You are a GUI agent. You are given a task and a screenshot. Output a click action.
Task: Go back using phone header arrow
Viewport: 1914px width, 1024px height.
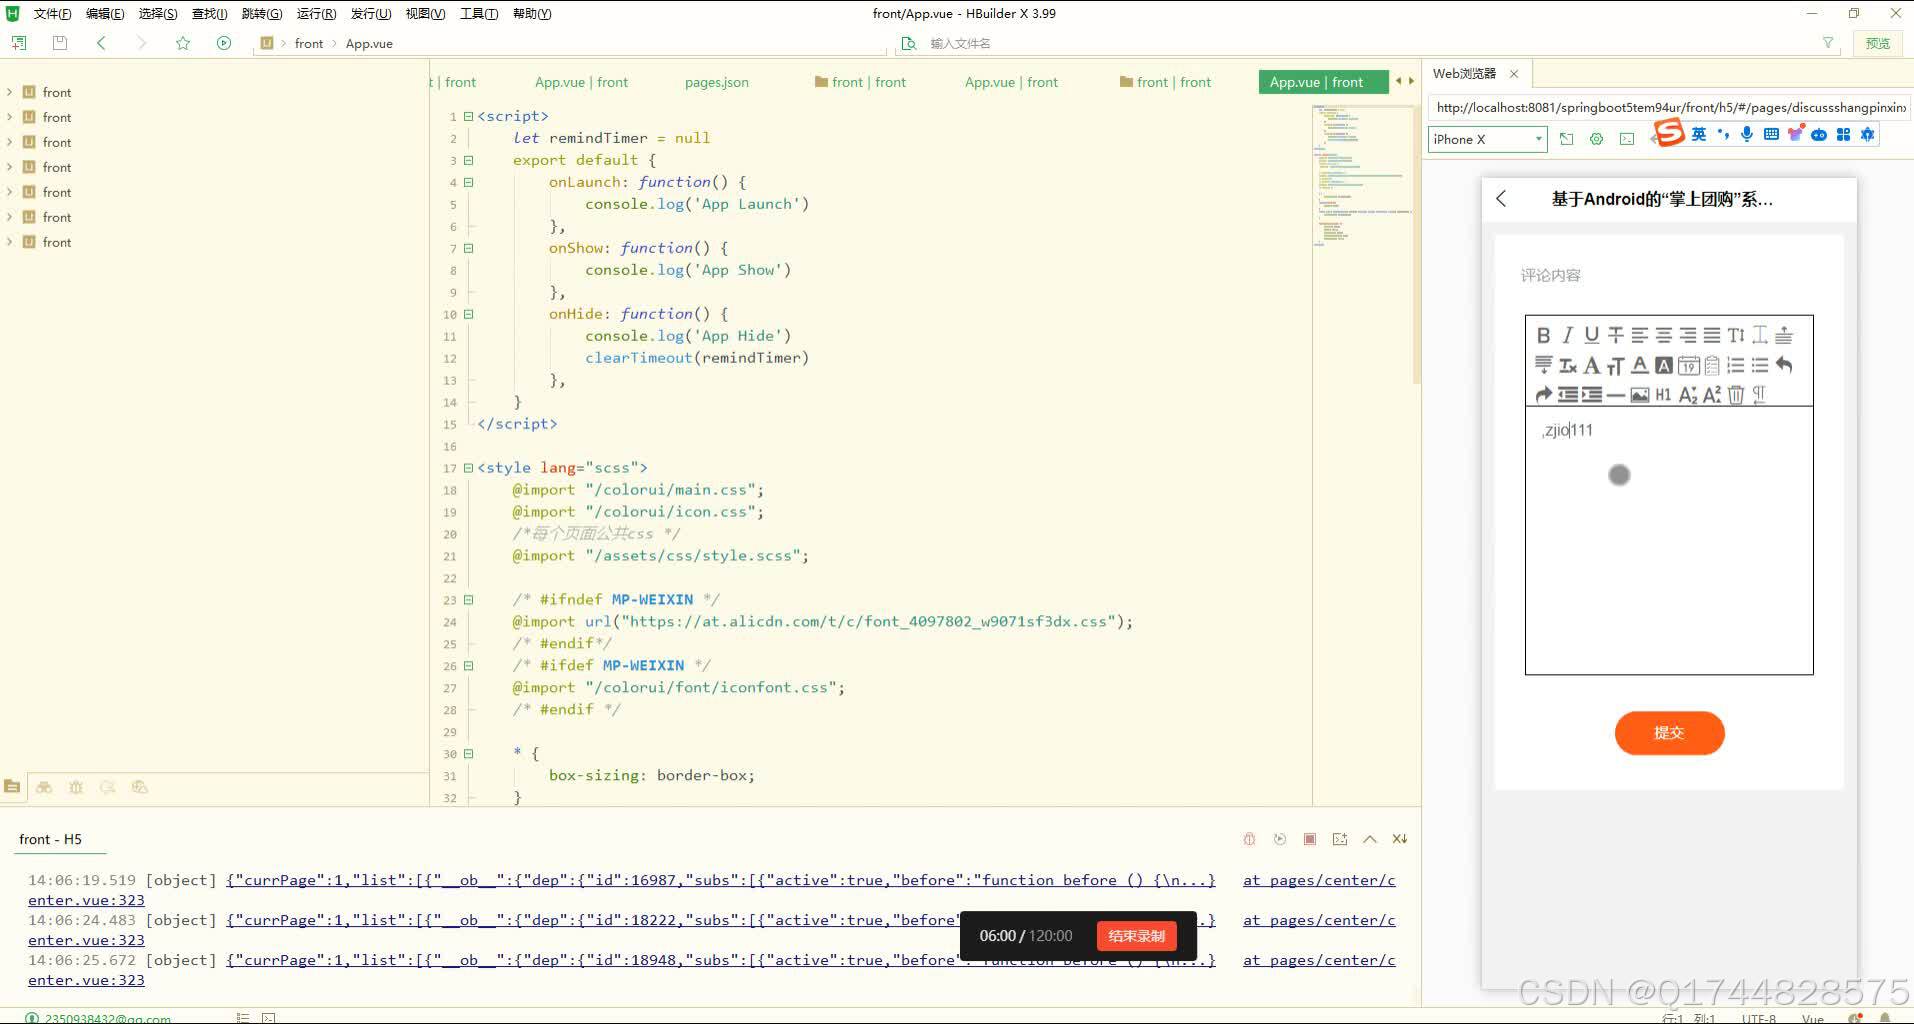1501,198
